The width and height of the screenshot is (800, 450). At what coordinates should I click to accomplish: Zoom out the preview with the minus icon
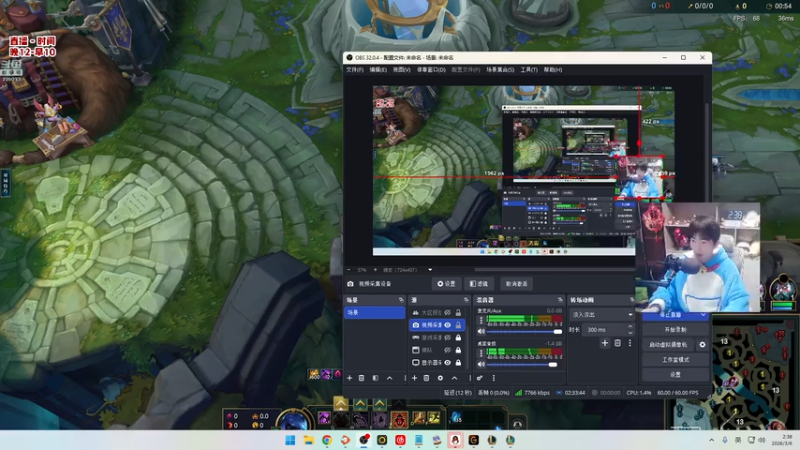(x=349, y=270)
